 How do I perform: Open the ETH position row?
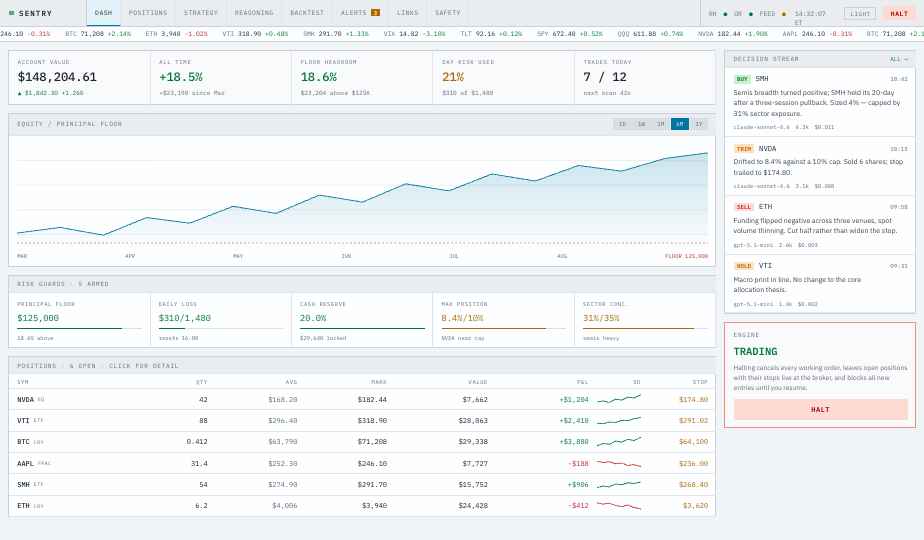point(362,506)
